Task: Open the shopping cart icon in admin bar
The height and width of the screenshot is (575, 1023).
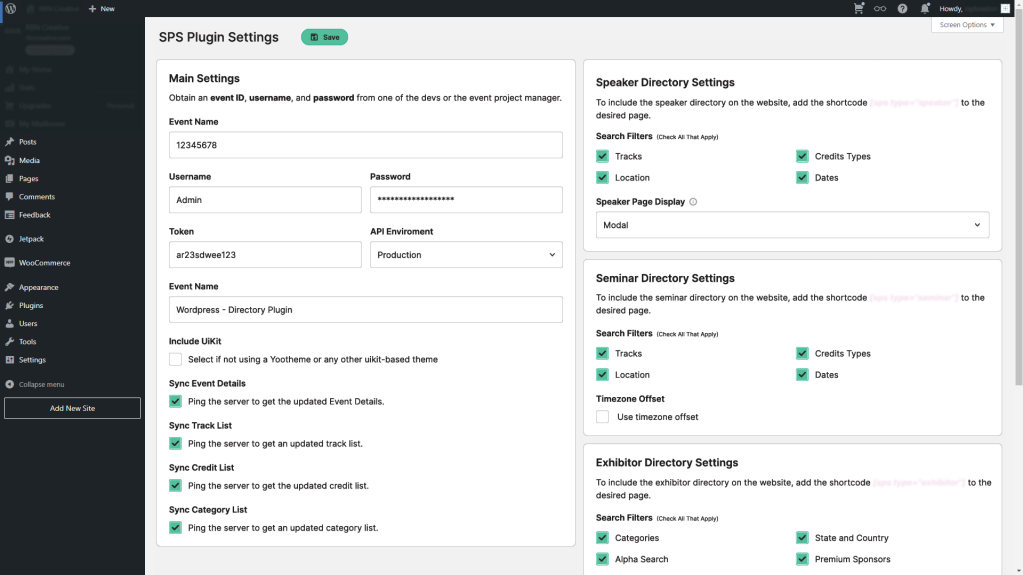Action: 859,8
